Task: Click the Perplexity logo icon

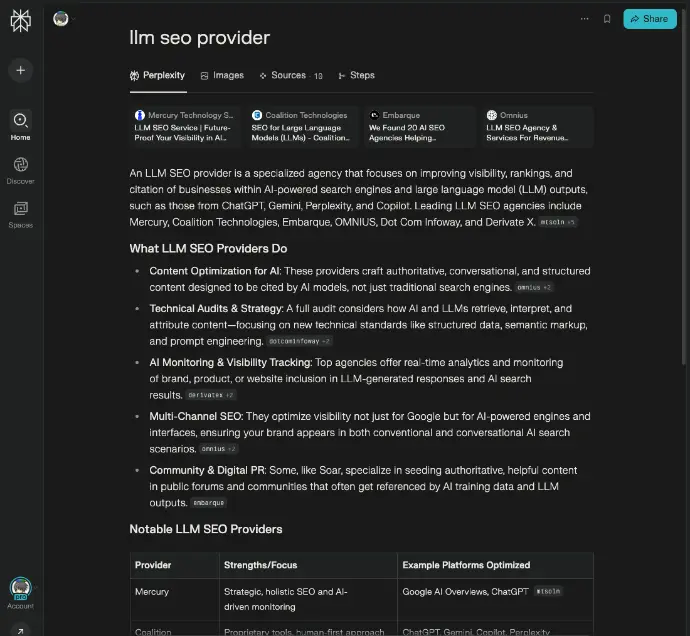Action: [x=21, y=21]
